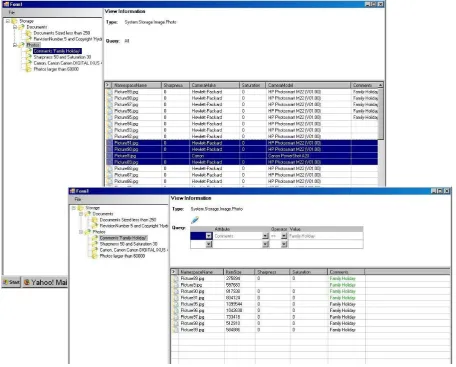Collapse the Photos node in front window tree
The width and height of the screenshot is (456, 367).
point(81,232)
